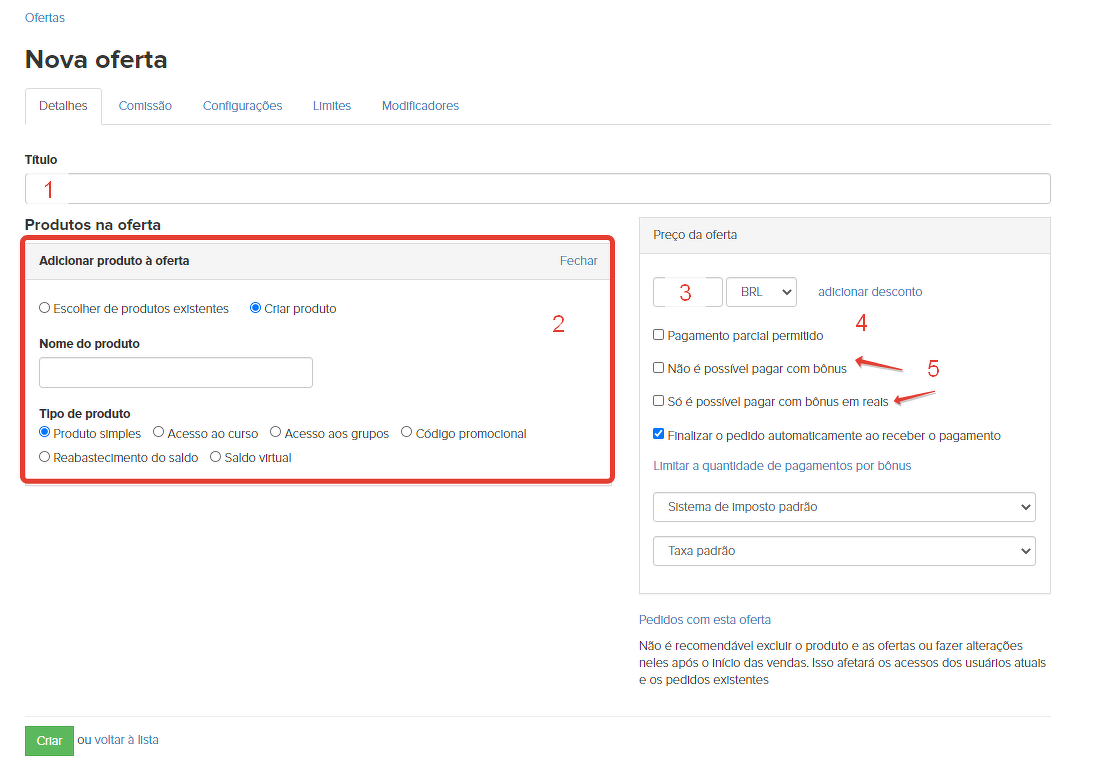
Task: Uncheck 'Finalizar o pedido automaticamente' checkbox
Action: point(658,435)
